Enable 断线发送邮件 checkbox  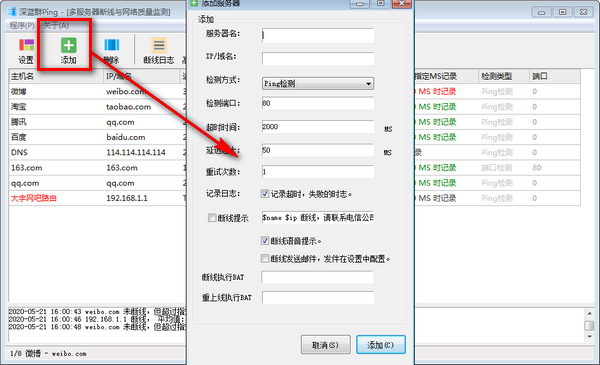(265, 259)
